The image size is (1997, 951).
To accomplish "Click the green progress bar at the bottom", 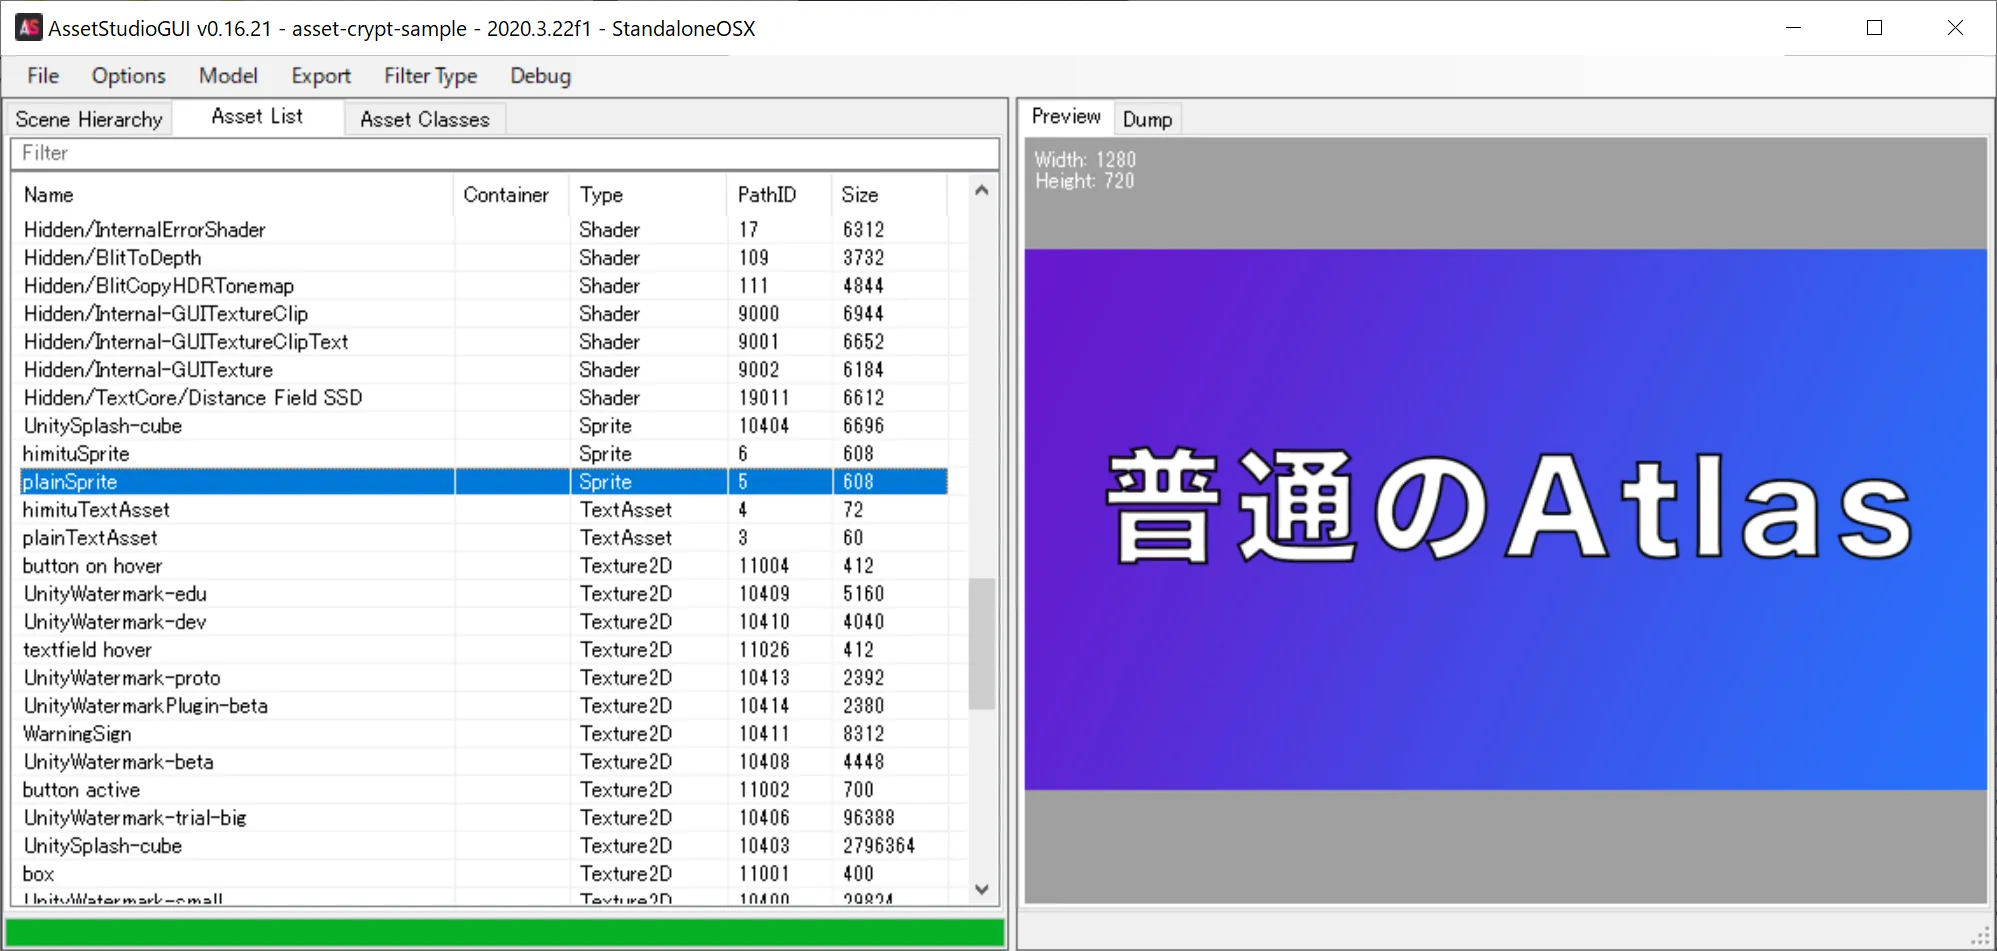I will click(500, 932).
